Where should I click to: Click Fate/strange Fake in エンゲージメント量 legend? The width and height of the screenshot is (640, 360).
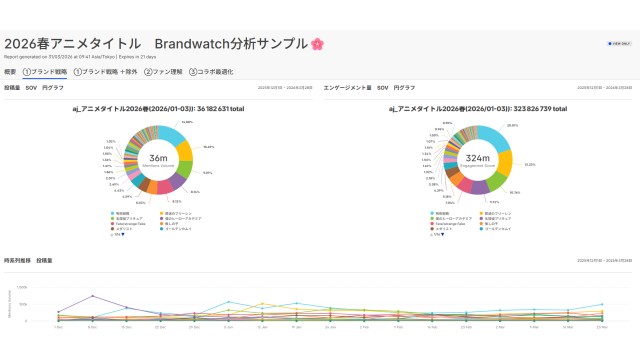[447, 224]
